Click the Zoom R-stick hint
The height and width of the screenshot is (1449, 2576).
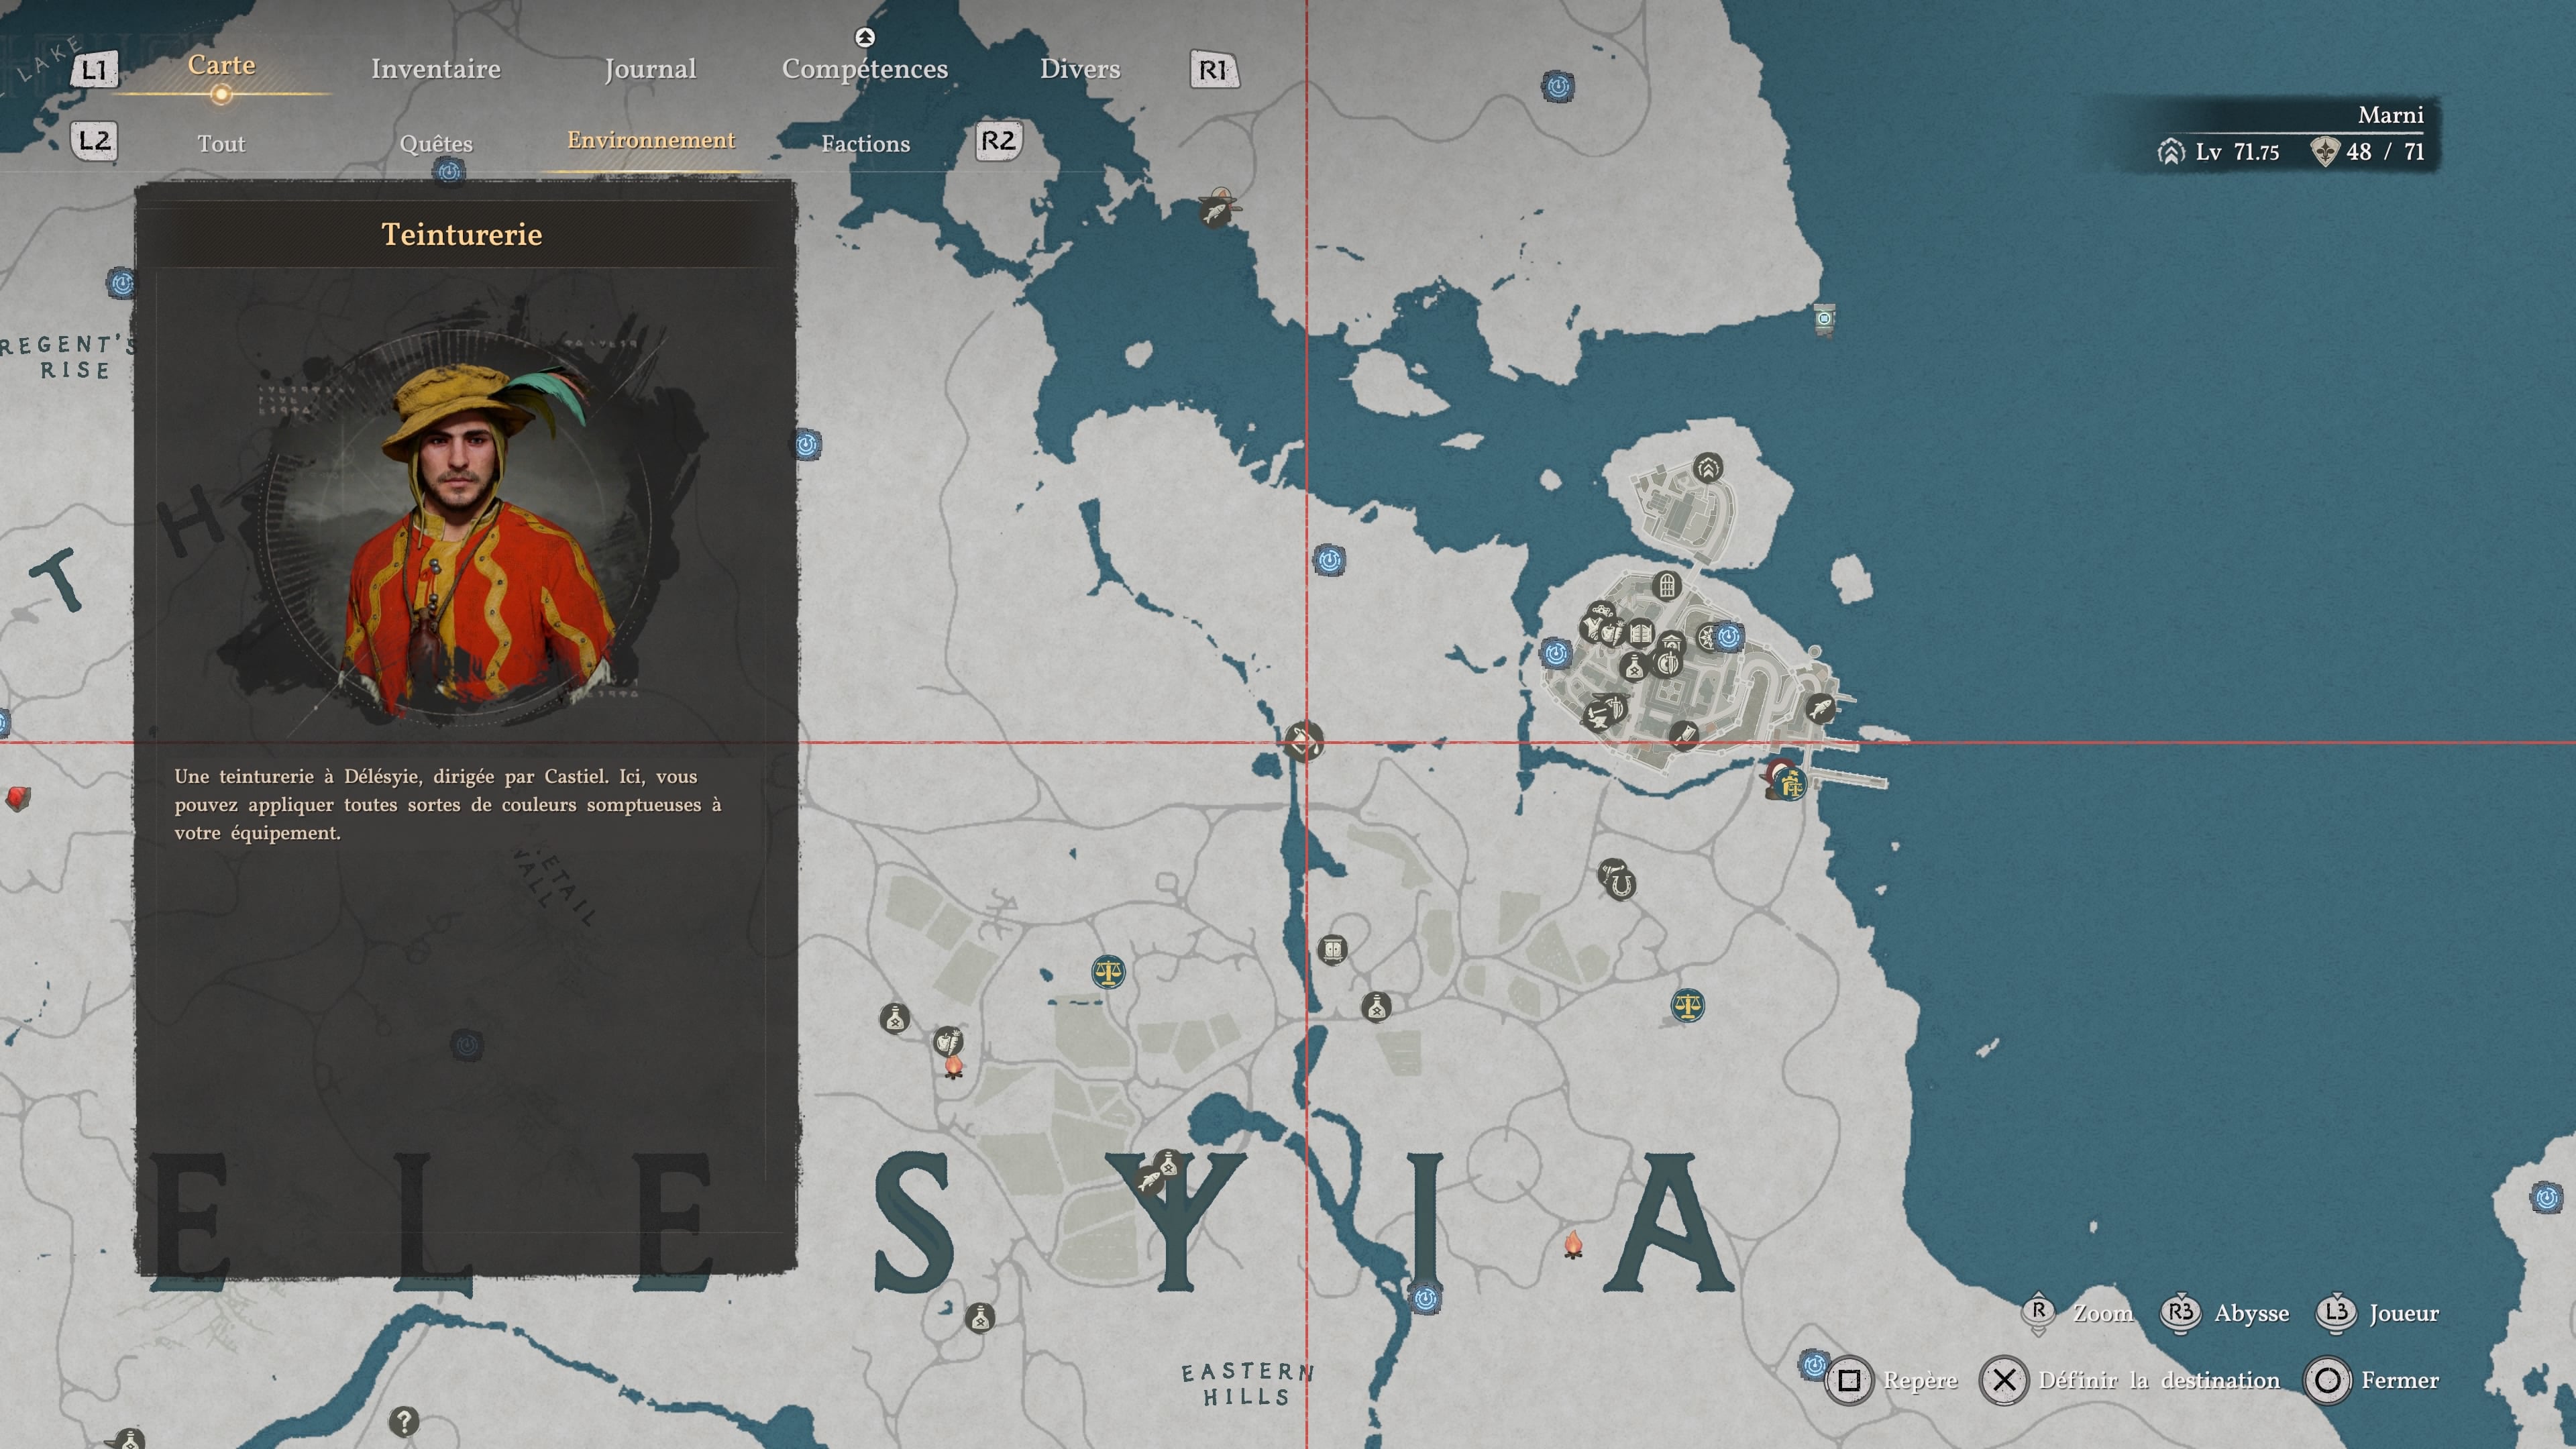[x=2039, y=1313]
